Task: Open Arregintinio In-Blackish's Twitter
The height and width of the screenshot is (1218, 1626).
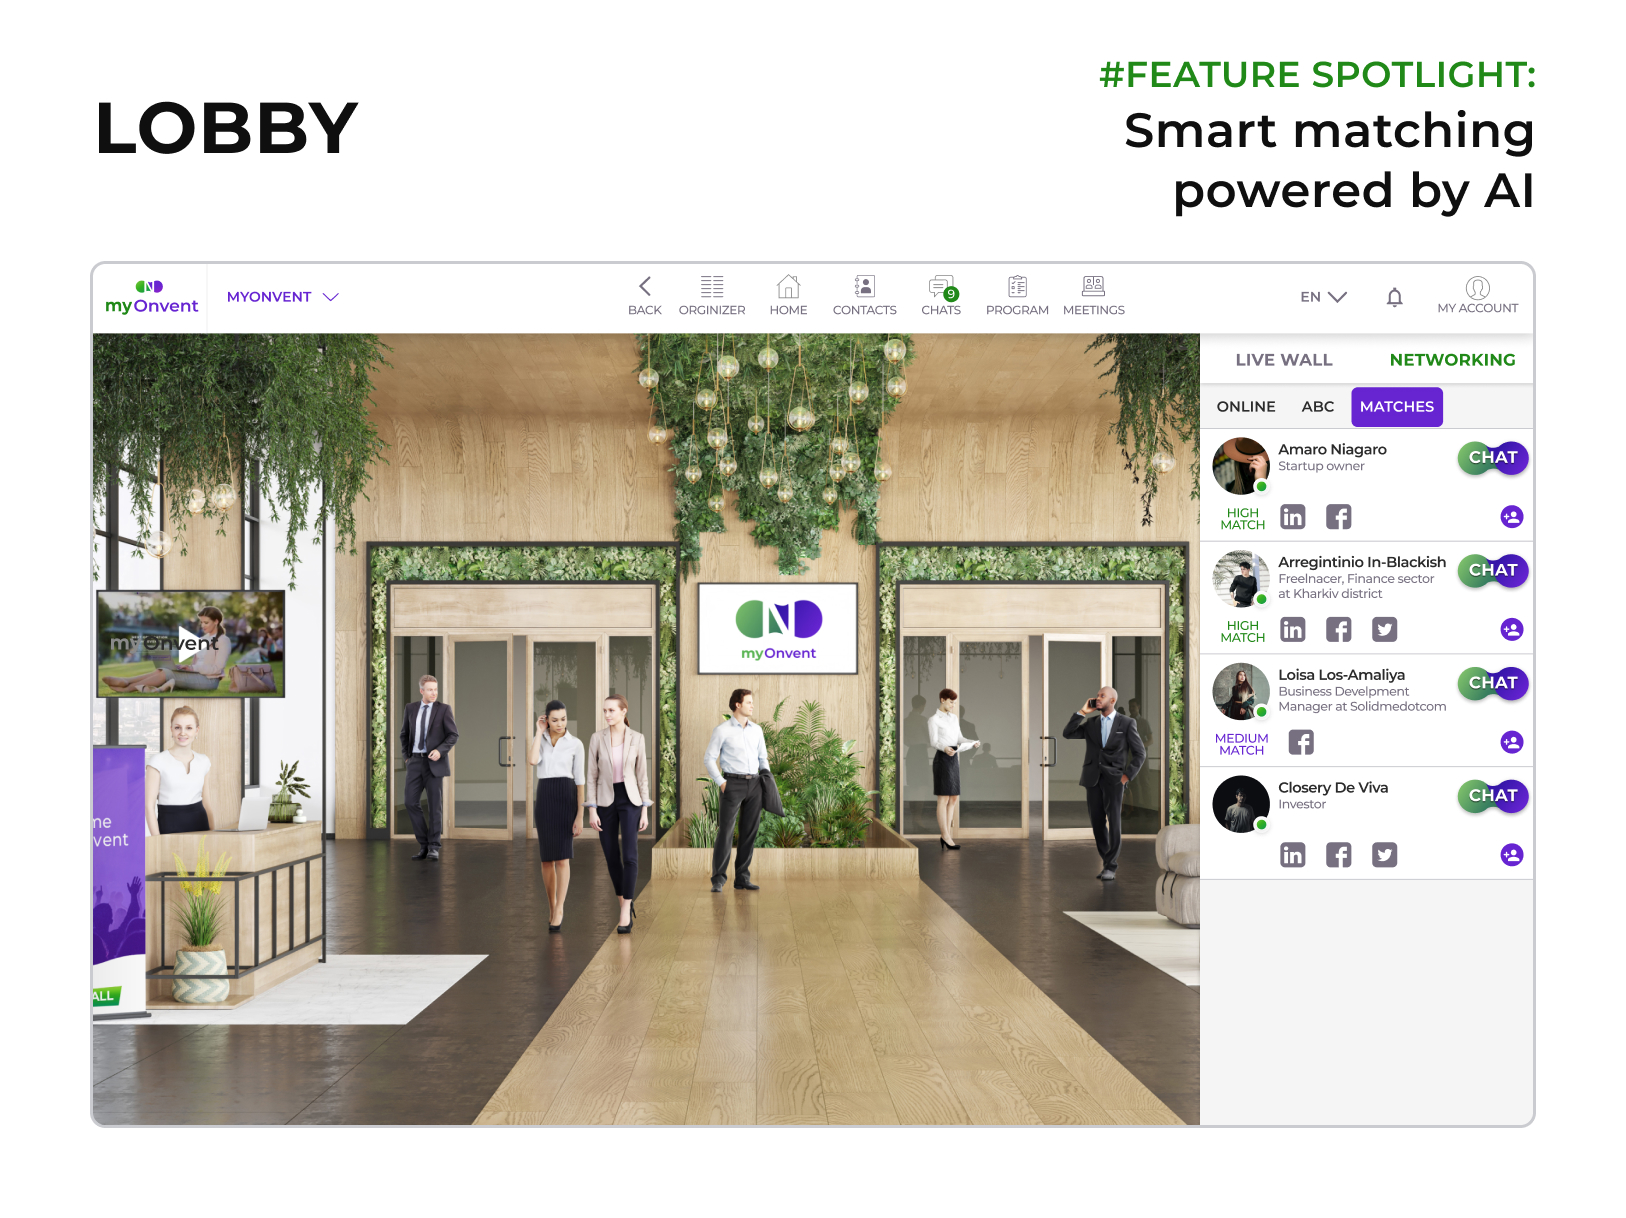Action: 1385,629
